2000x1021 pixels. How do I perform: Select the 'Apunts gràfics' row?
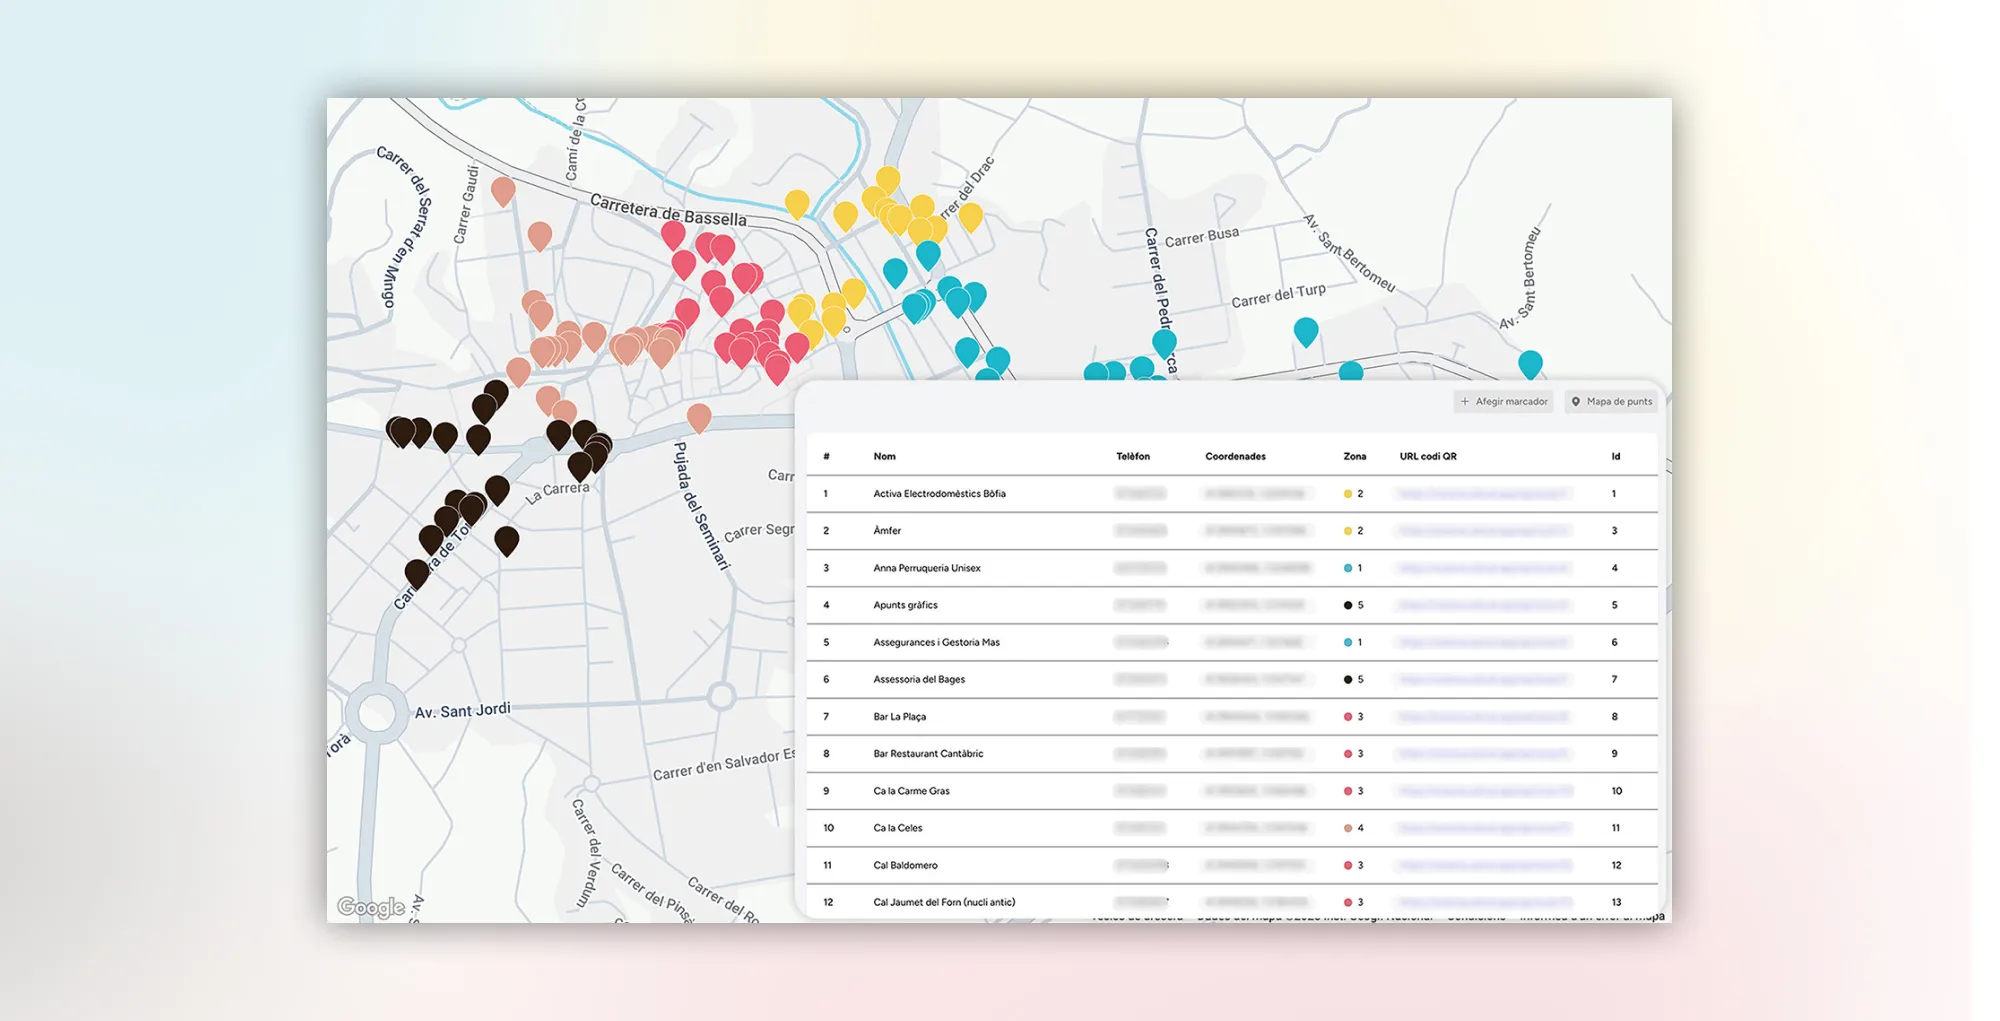click(x=1232, y=605)
